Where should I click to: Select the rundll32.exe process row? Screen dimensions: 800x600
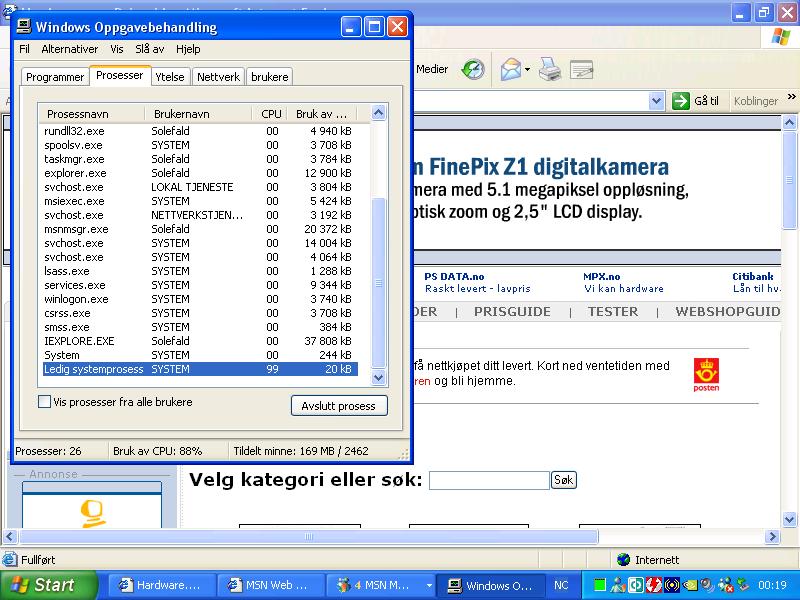tap(200, 131)
